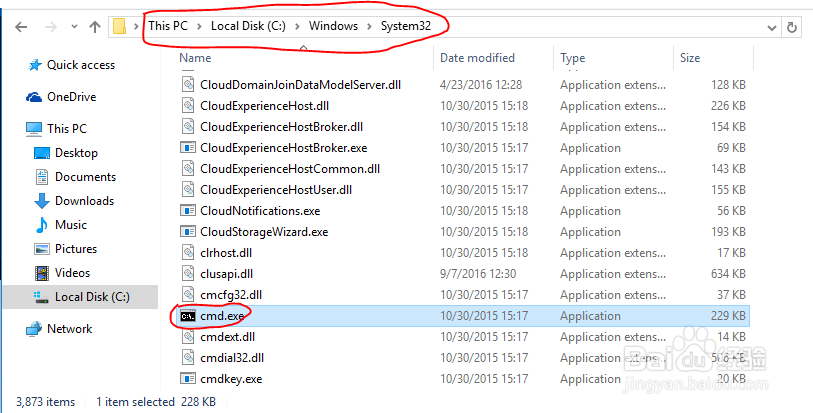813x413 pixels.
Task: Select the cmd.exe file name
Action: 222,316
